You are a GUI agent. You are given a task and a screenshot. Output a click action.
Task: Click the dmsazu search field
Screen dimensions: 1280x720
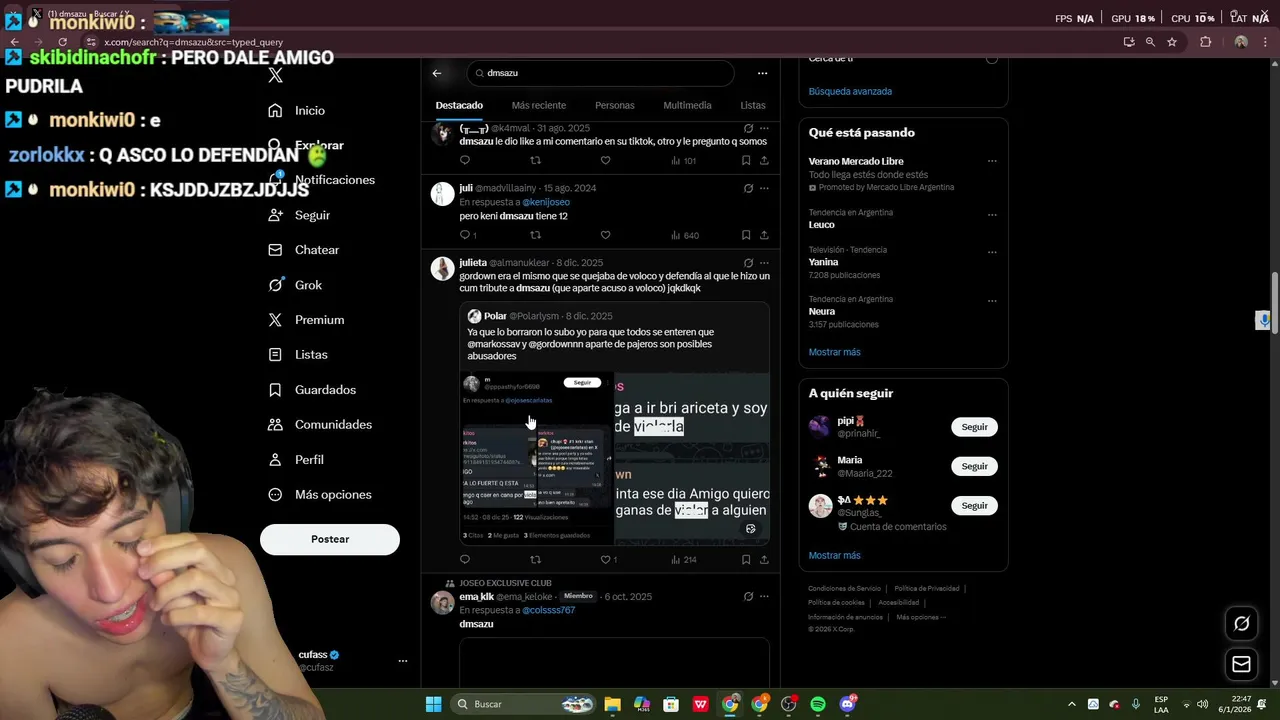click(601, 73)
